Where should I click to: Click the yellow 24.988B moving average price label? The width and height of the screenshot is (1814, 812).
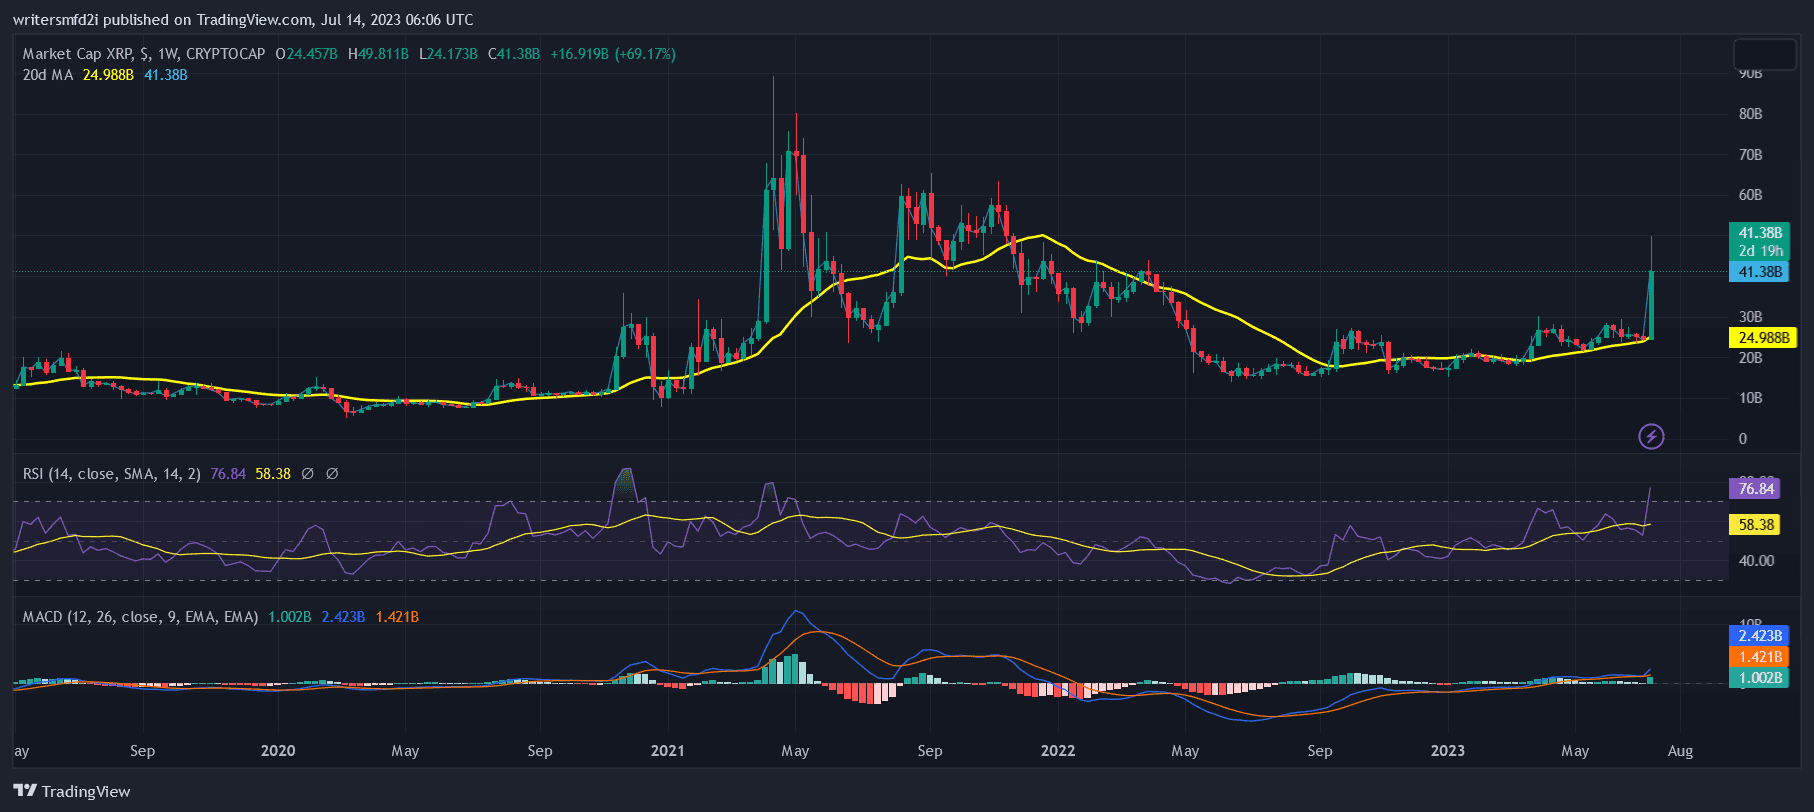1763,338
